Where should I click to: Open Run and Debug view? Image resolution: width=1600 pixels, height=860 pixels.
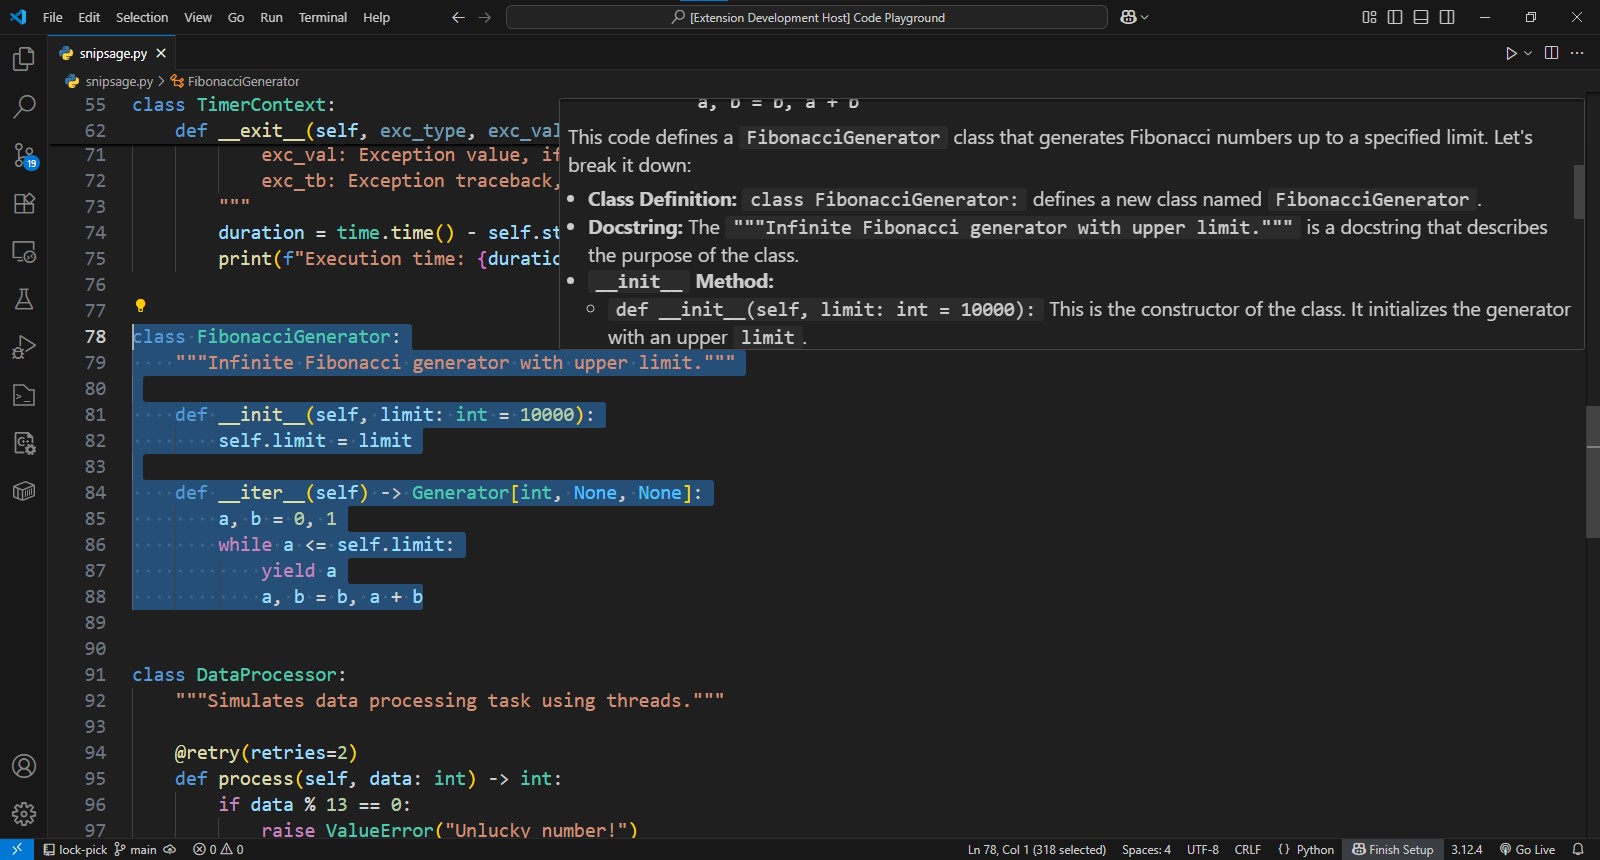24,347
